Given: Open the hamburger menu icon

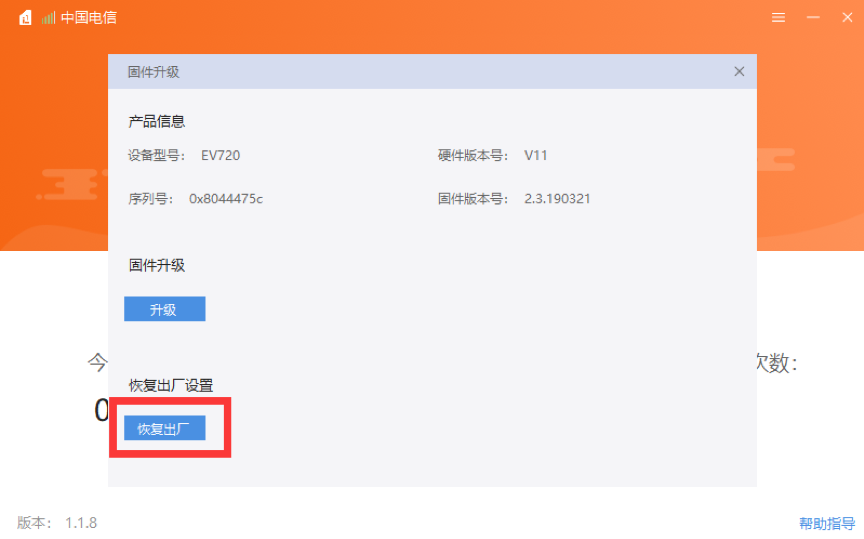Looking at the screenshot, I should coord(778,18).
